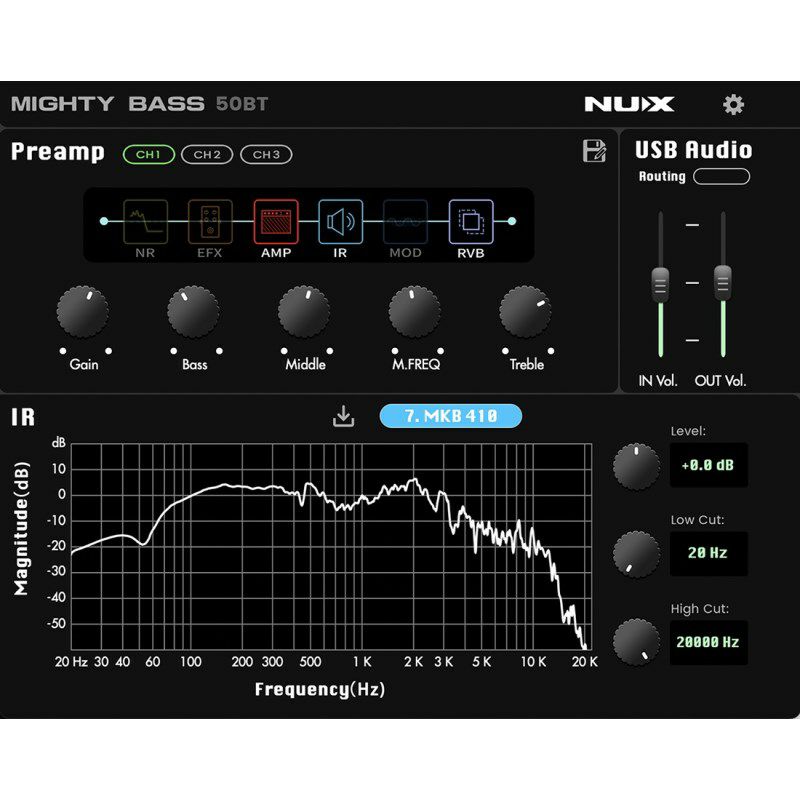
Task: Click the MIGHTY BASS 50BT title
Action: [139, 104]
